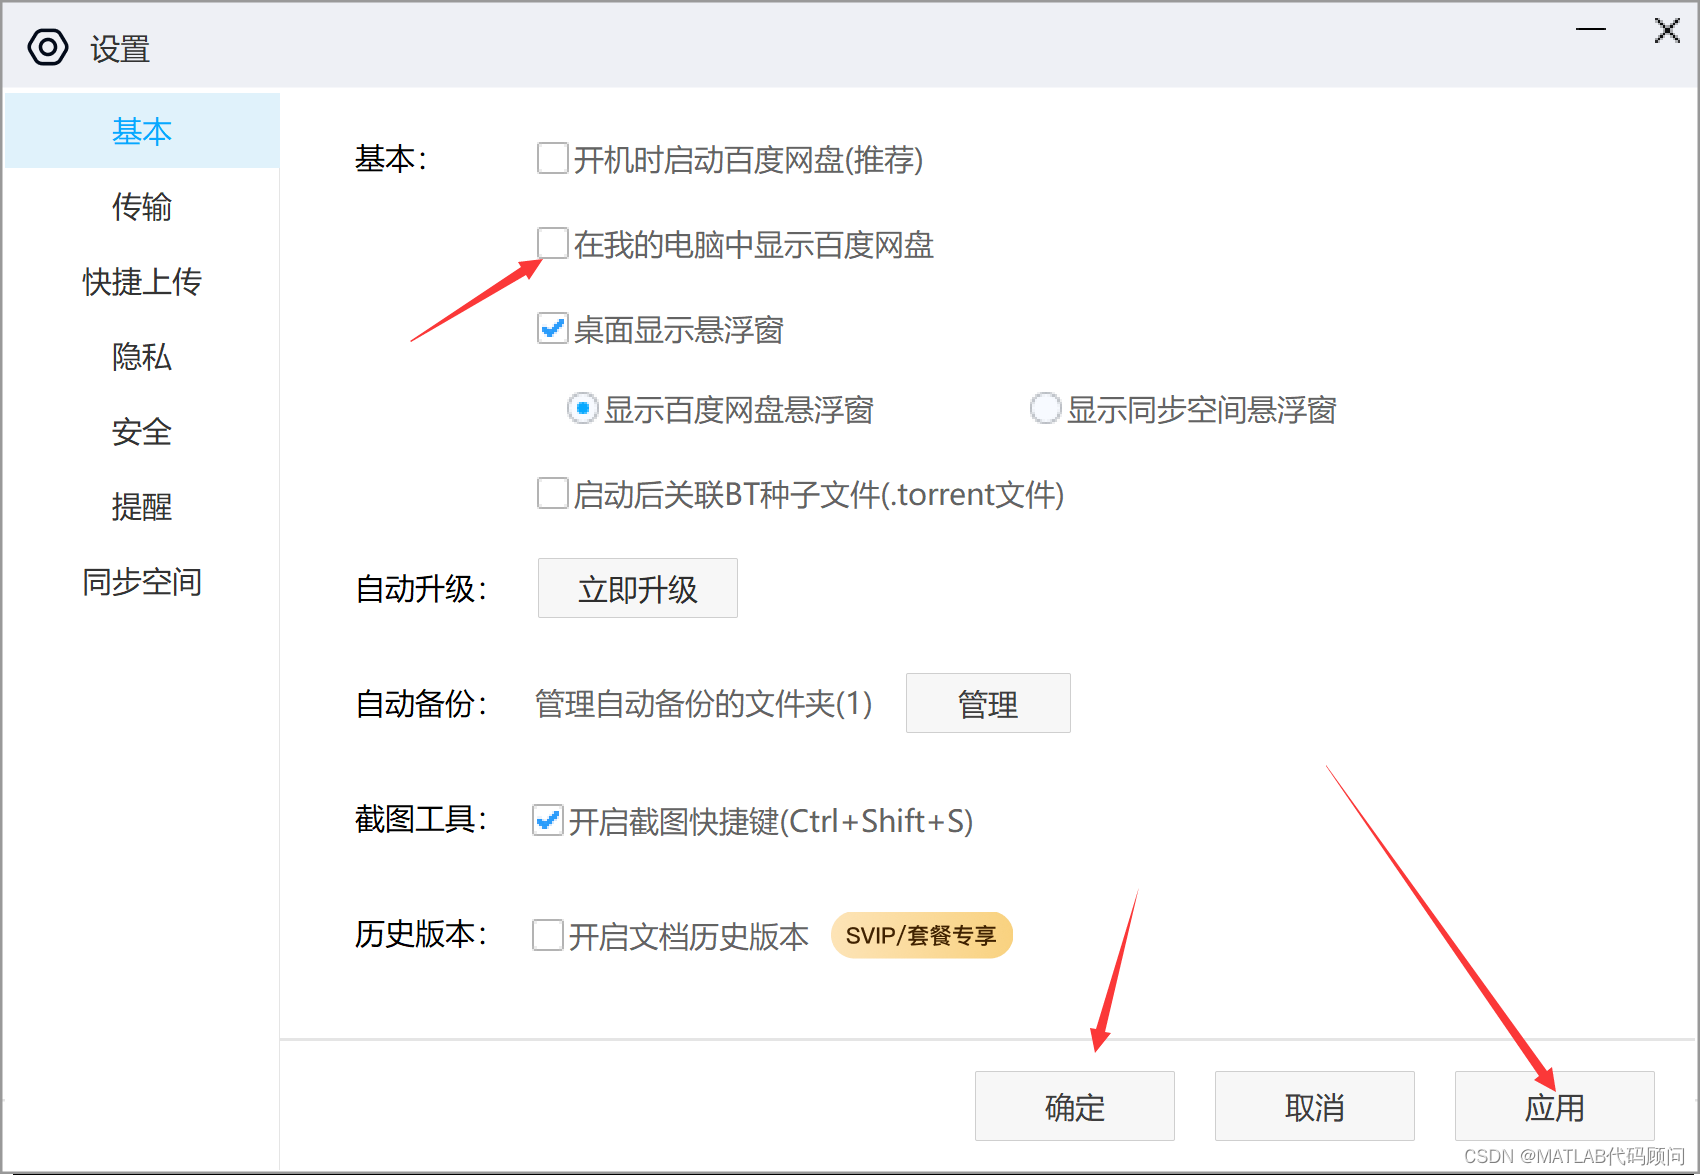Screen dimensions: 1700x1175
Task: Click the settings gear icon in title bar
Action: pyautogui.click(x=48, y=47)
